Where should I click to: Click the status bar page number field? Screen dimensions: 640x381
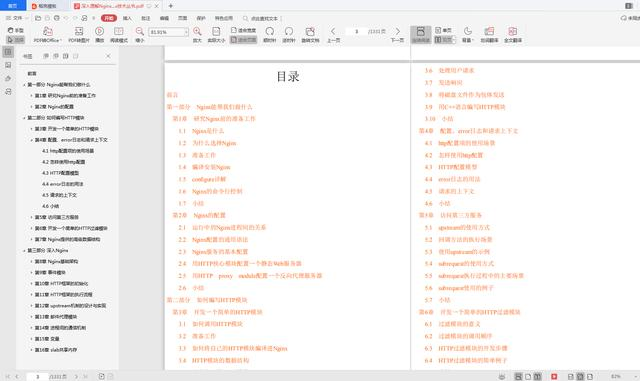[37, 377]
